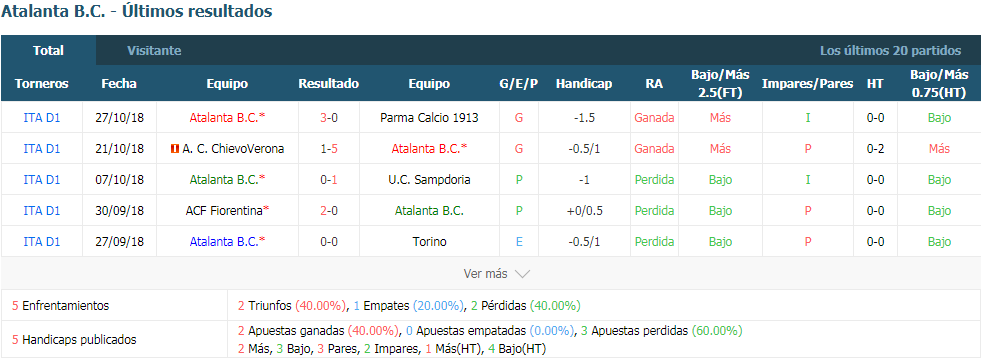Click Parma Calcio 1913 team name

pyautogui.click(x=429, y=118)
